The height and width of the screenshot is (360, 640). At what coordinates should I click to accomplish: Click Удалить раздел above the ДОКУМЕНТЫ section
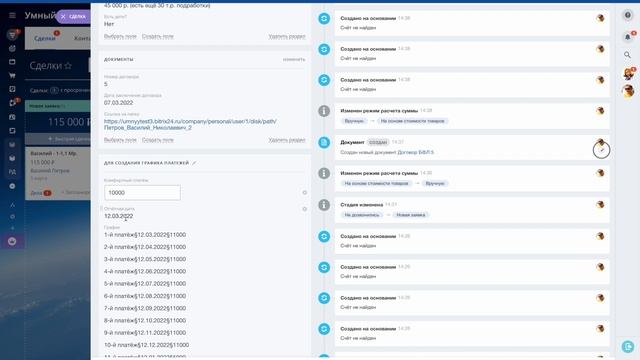point(287,36)
